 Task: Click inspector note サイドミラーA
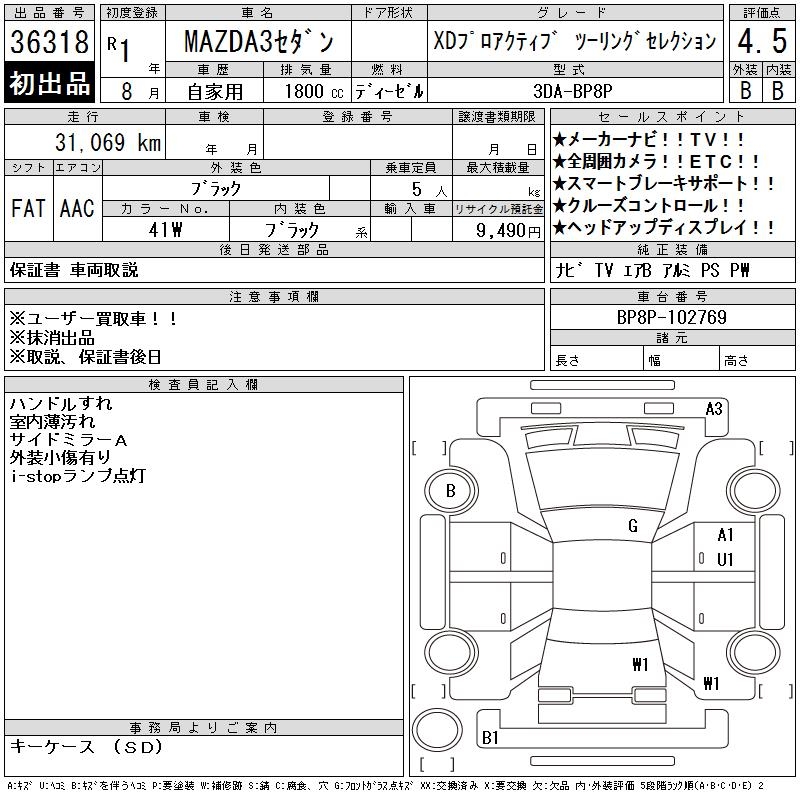point(68,440)
